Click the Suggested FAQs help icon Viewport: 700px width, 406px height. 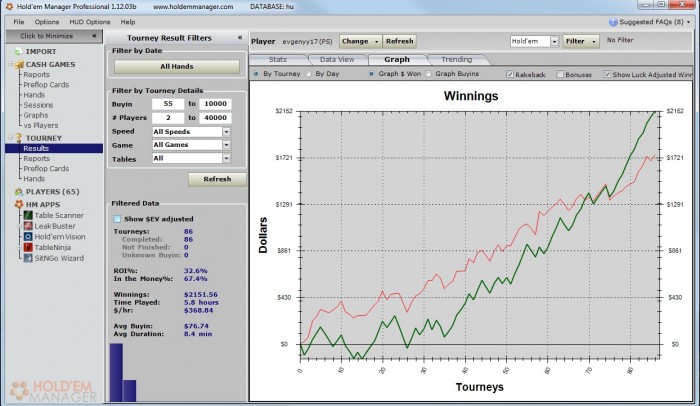pos(613,22)
